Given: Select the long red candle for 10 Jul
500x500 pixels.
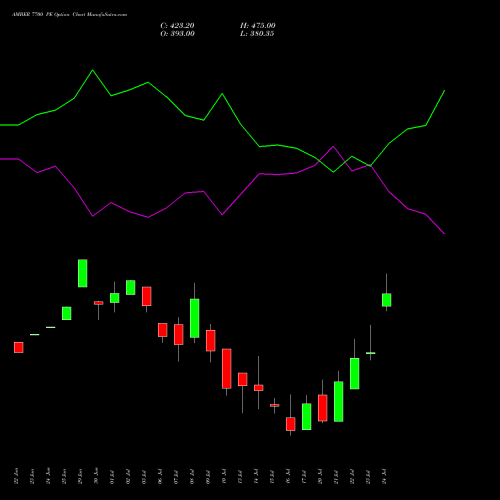Looking at the screenshot, I should [x=227, y=369].
